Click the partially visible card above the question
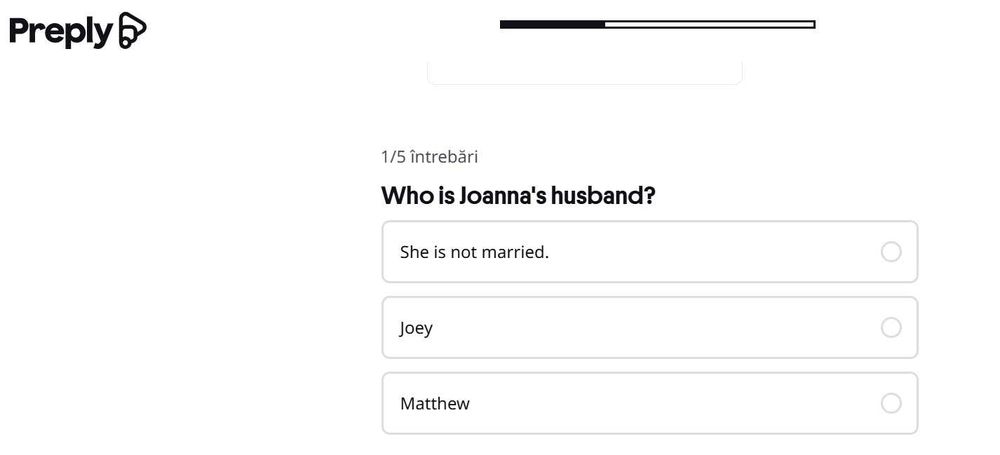Viewport: 1000px width, 455px height. pos(585,72)
